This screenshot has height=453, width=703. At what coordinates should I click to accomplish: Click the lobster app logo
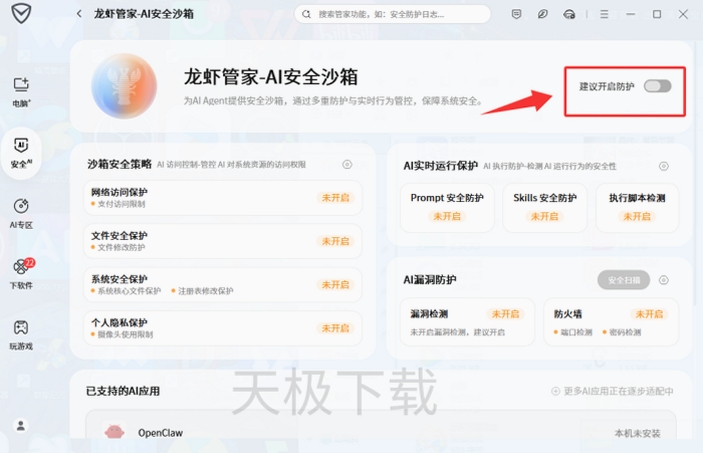[x=124, y=86]
